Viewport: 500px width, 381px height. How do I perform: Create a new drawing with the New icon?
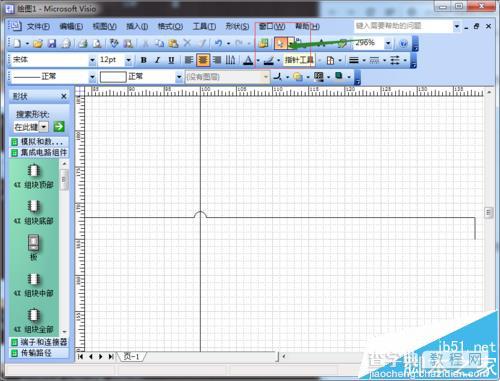coord(17,43)
